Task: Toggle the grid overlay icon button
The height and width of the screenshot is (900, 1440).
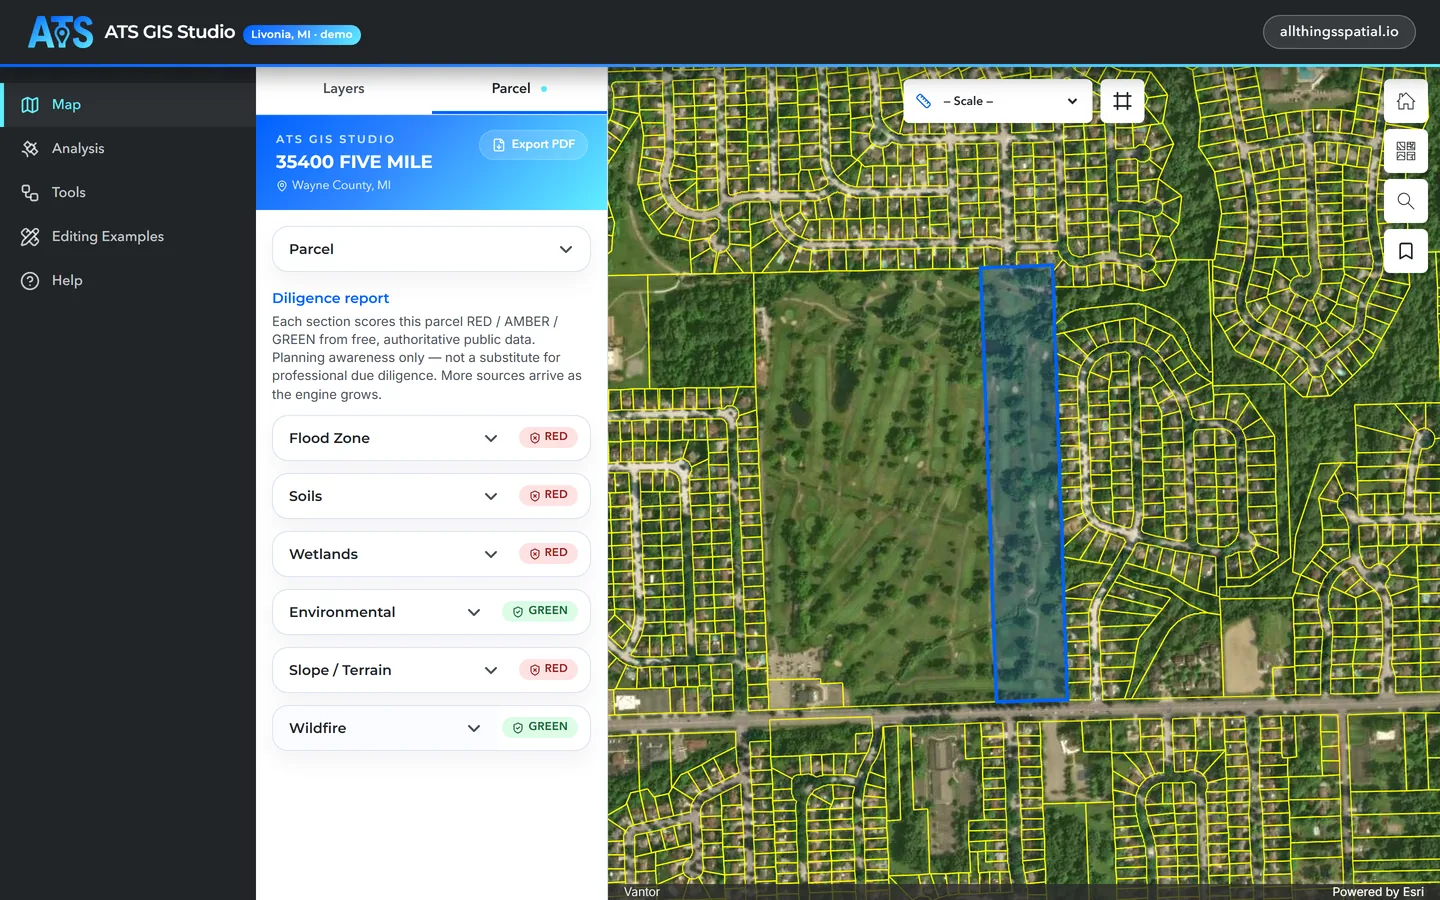Action: pyautogui.click(x=1122, y=101)
